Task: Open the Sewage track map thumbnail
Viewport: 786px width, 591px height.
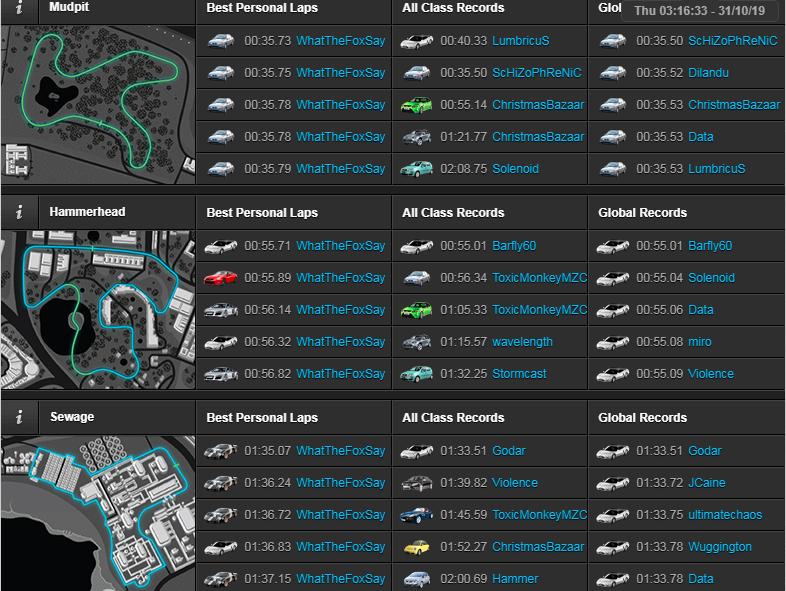Action: 98,513
